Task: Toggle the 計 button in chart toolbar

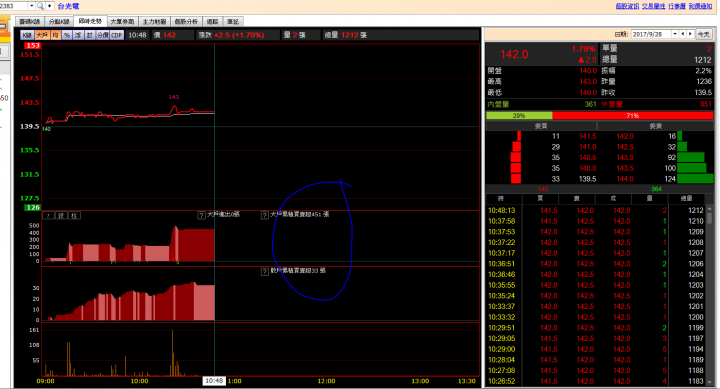Action: 90,35
